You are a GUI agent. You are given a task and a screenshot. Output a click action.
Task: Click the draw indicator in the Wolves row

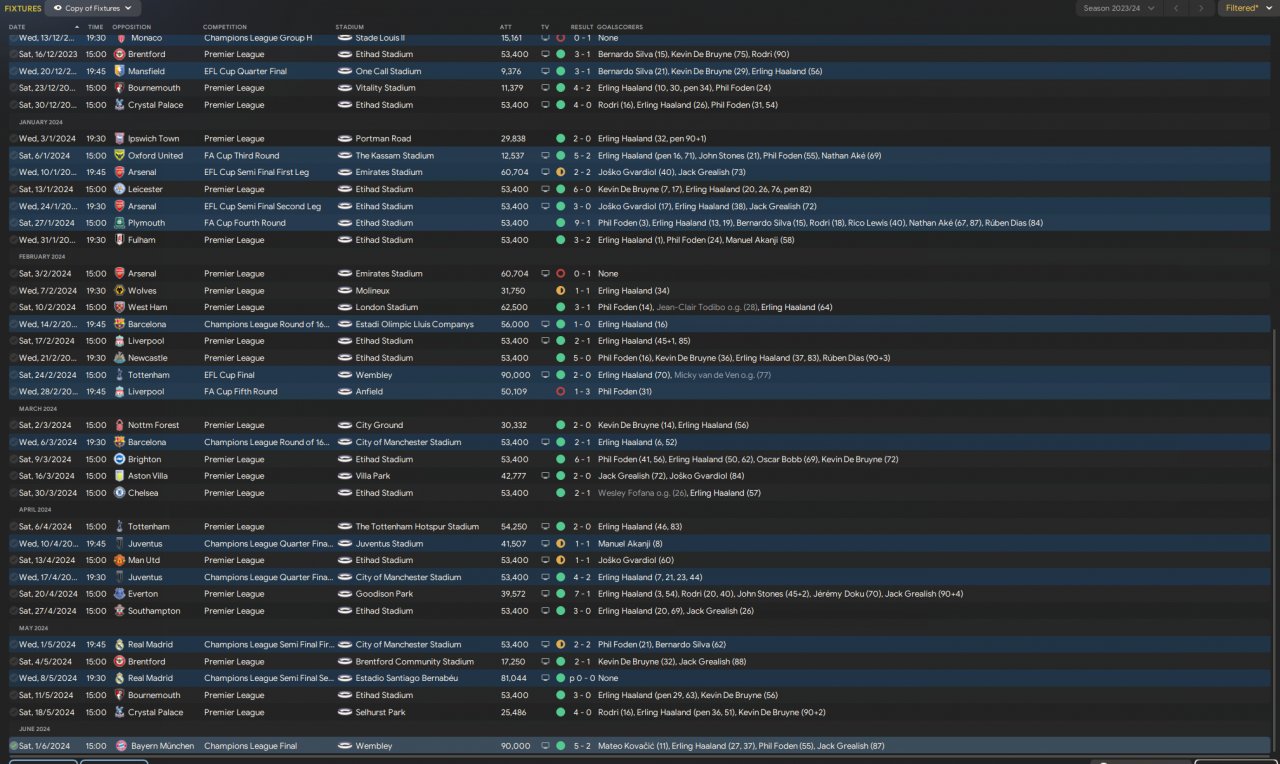(560, 291)
